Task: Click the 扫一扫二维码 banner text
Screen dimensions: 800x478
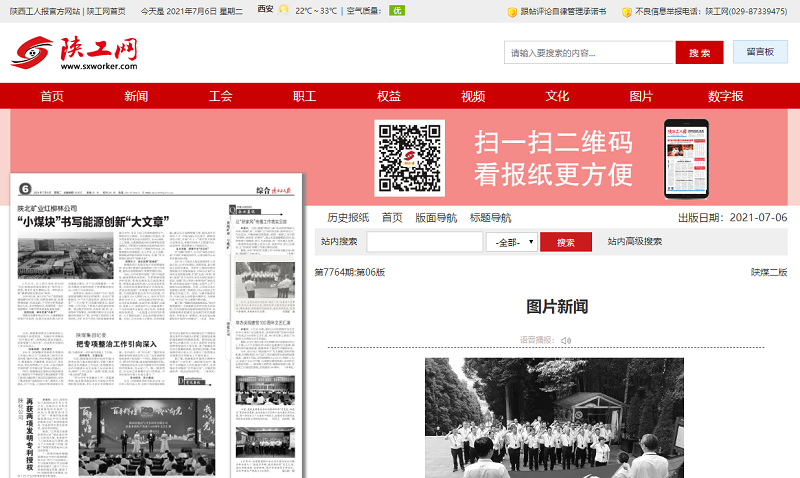Action: [554, 142]
